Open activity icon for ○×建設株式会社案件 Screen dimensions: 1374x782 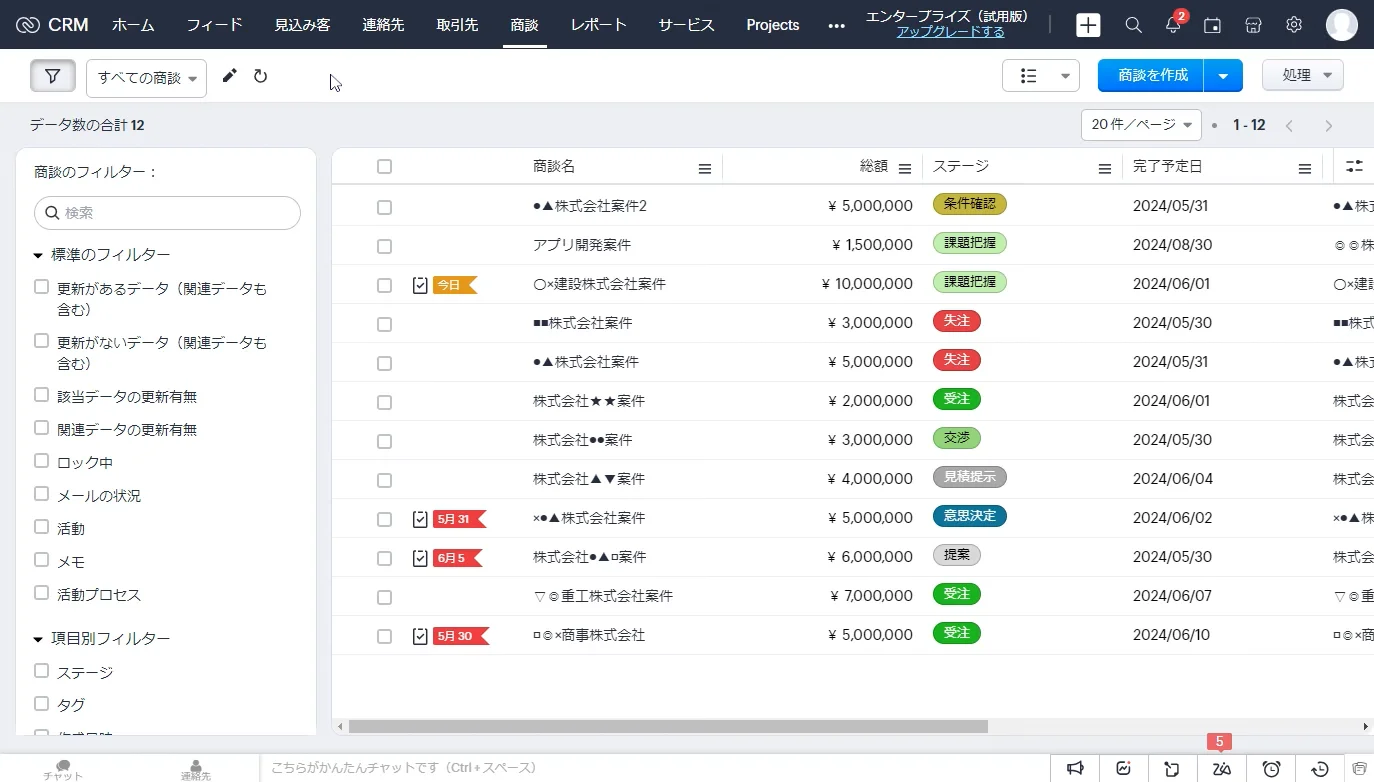[420, 285]
